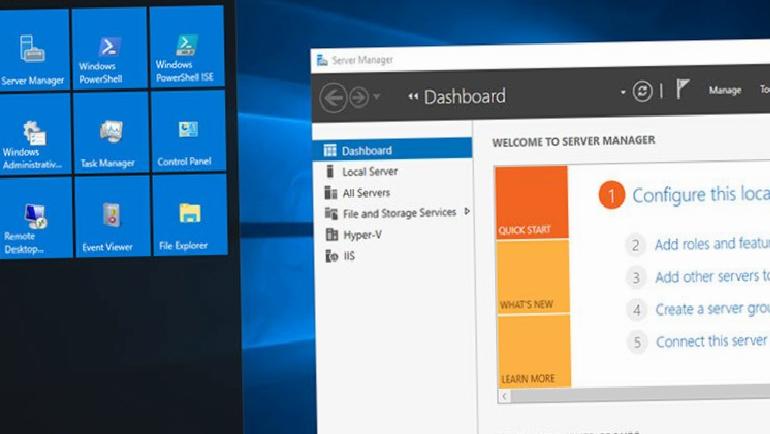Click the Configure this local server link
This screenshot has height=434, width=770.
point(701,194)
